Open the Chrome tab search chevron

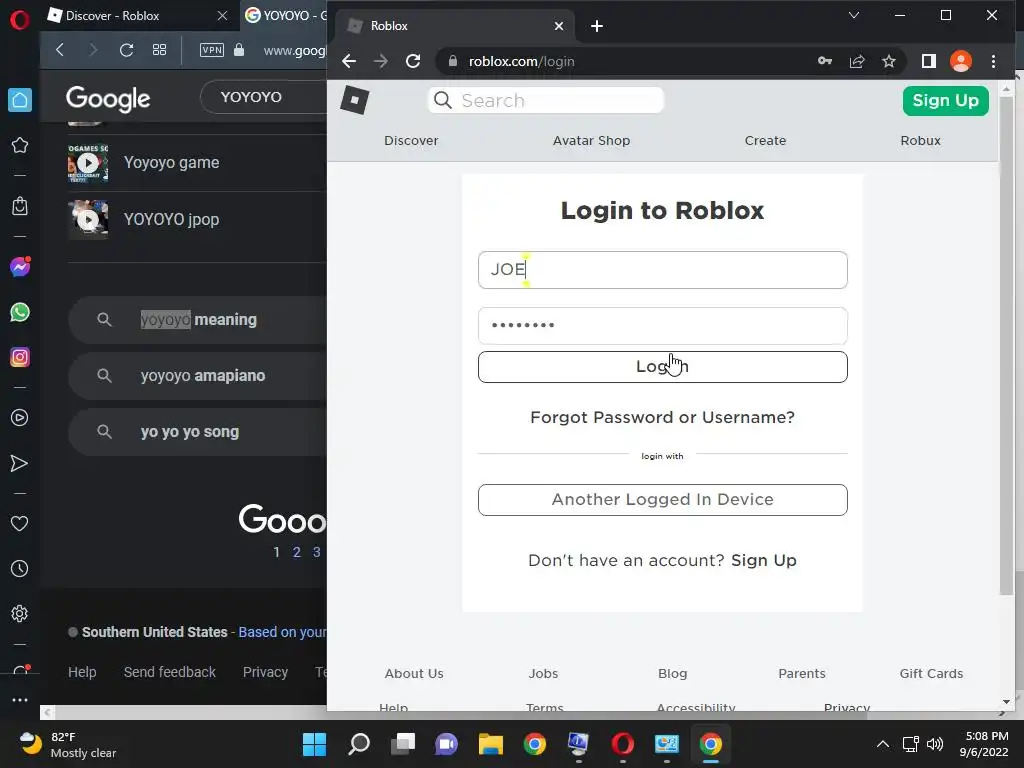854,15
